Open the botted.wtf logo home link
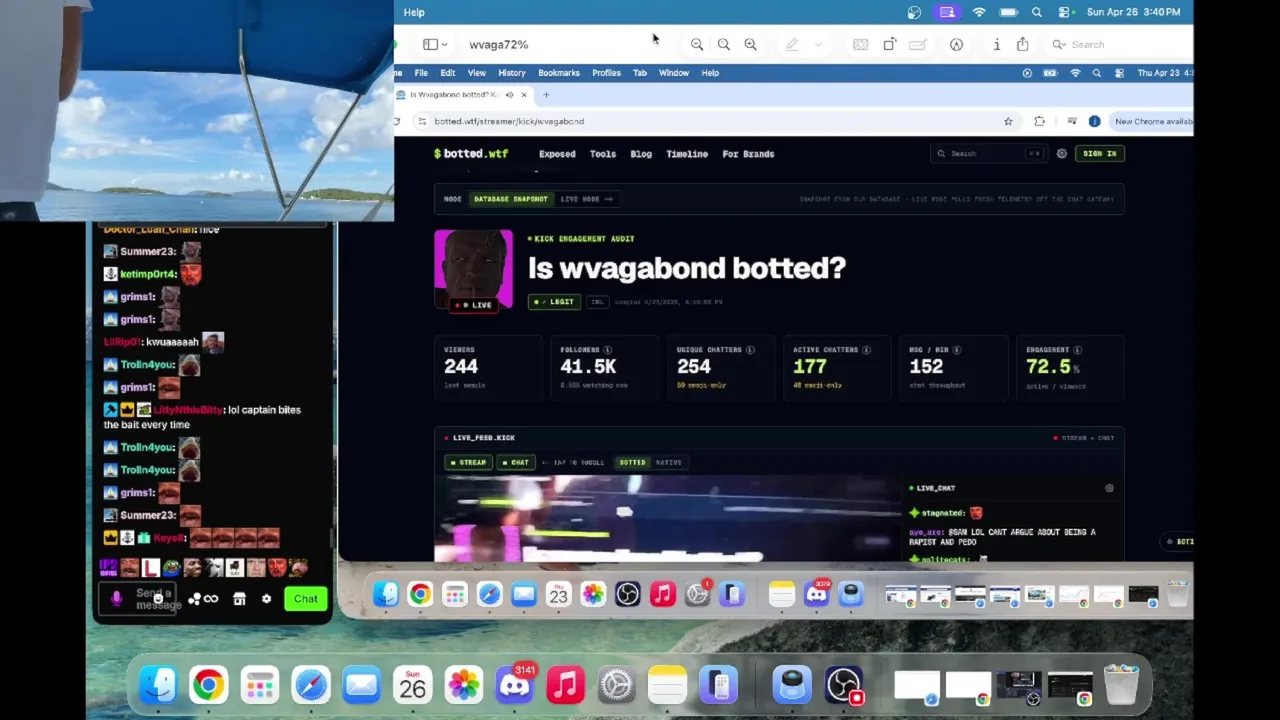 (x=471, y=154)
